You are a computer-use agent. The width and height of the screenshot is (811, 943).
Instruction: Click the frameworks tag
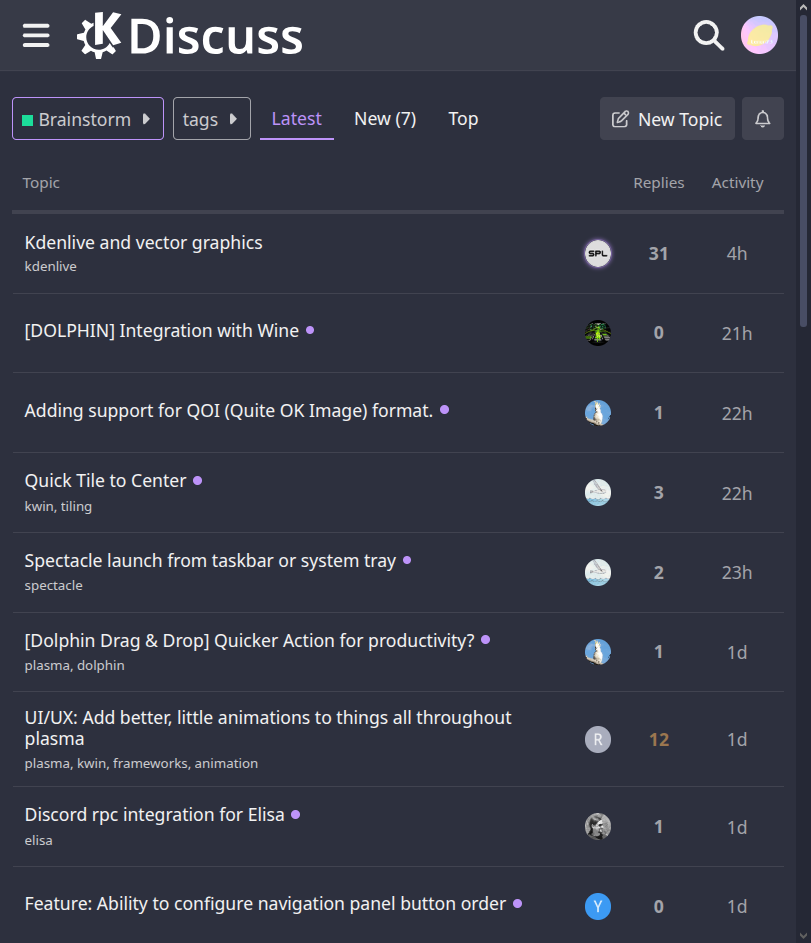pyautogui.click(x=150, y=763)
